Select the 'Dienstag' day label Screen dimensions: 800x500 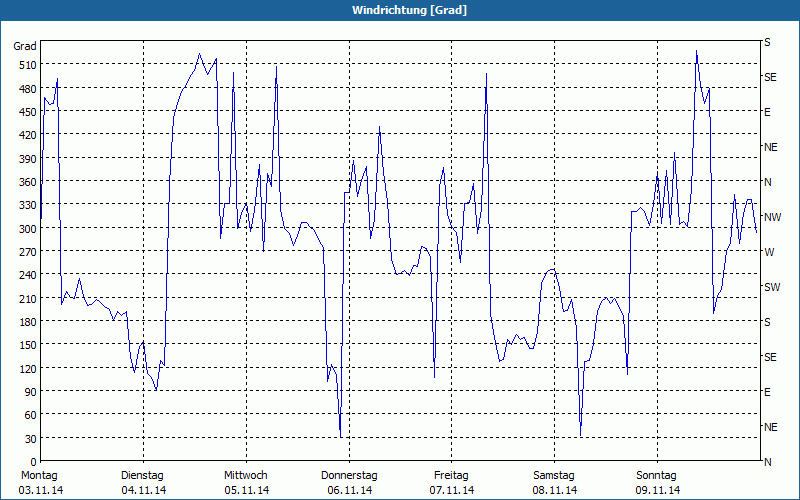point(142,476)
